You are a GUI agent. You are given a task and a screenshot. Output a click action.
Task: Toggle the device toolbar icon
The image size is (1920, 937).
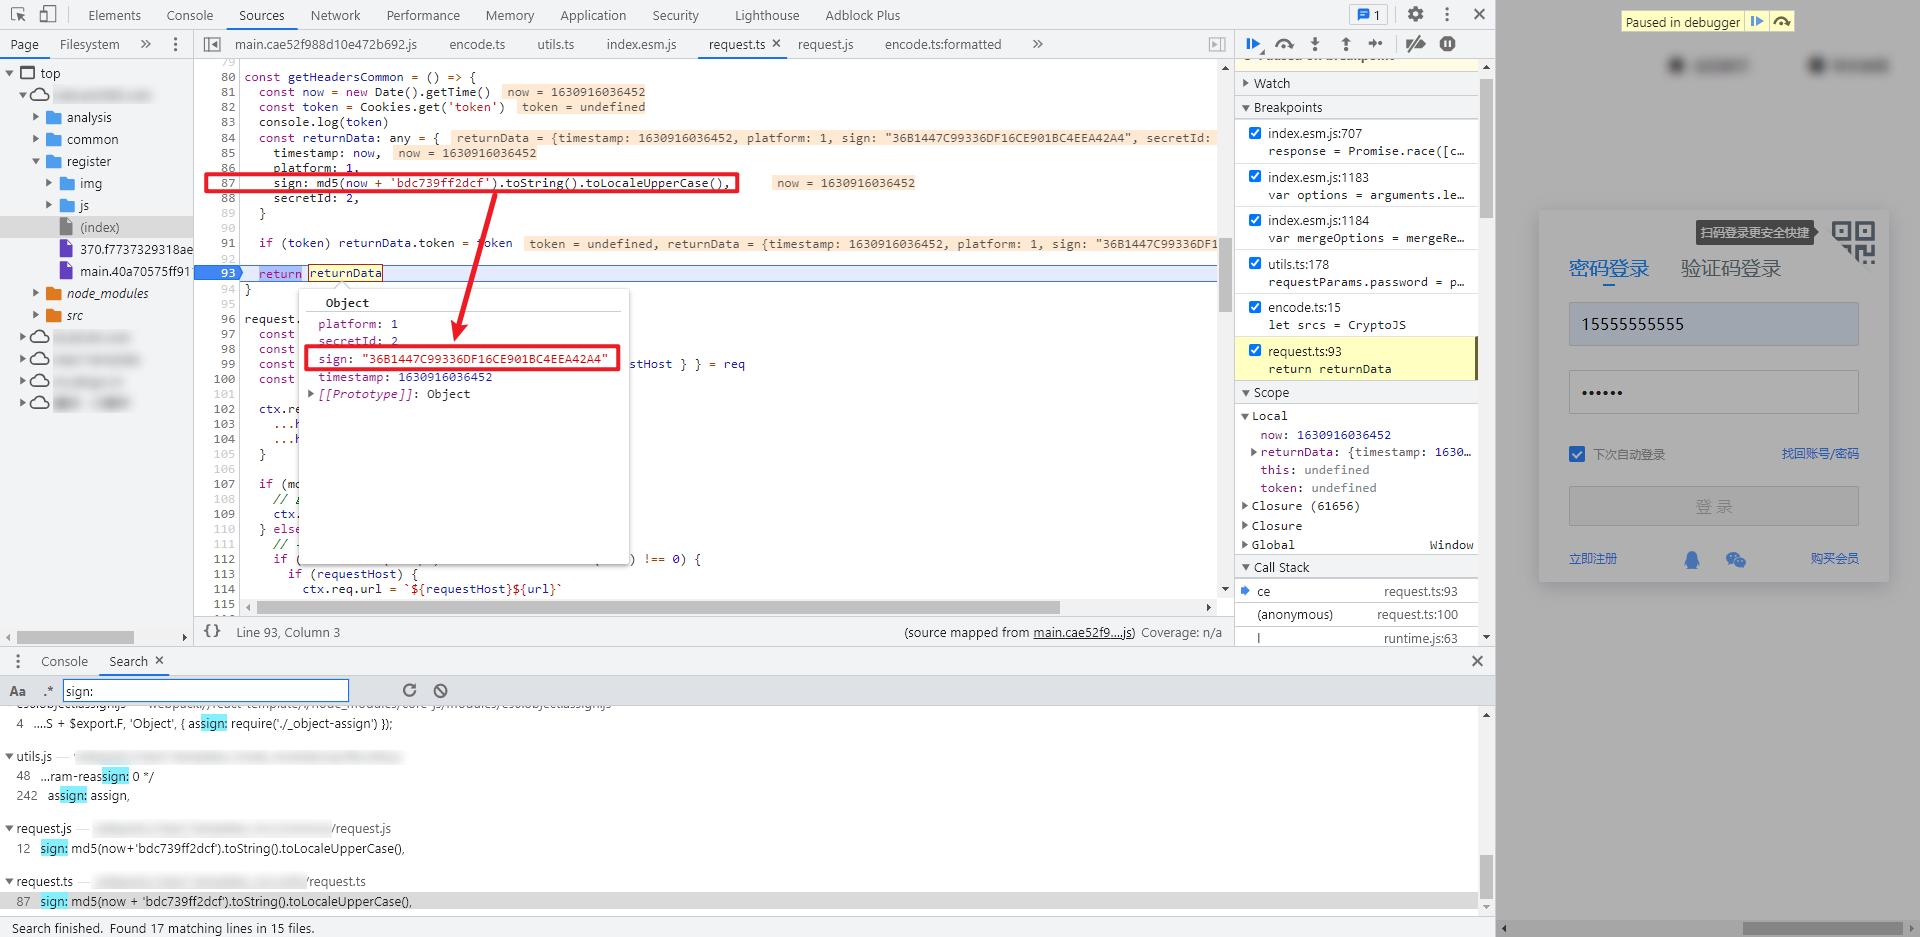coord(47,14)
